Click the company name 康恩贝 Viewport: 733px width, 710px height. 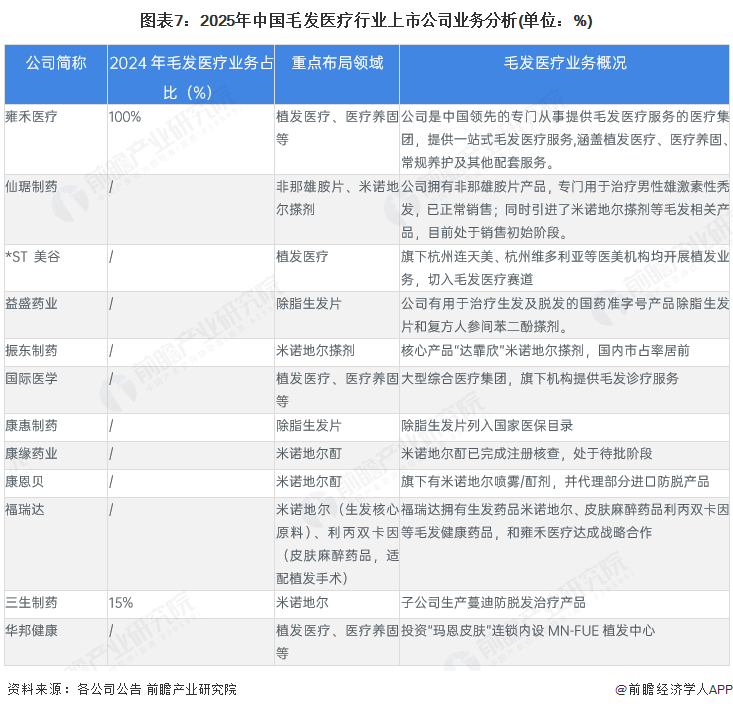coord(25,481)
